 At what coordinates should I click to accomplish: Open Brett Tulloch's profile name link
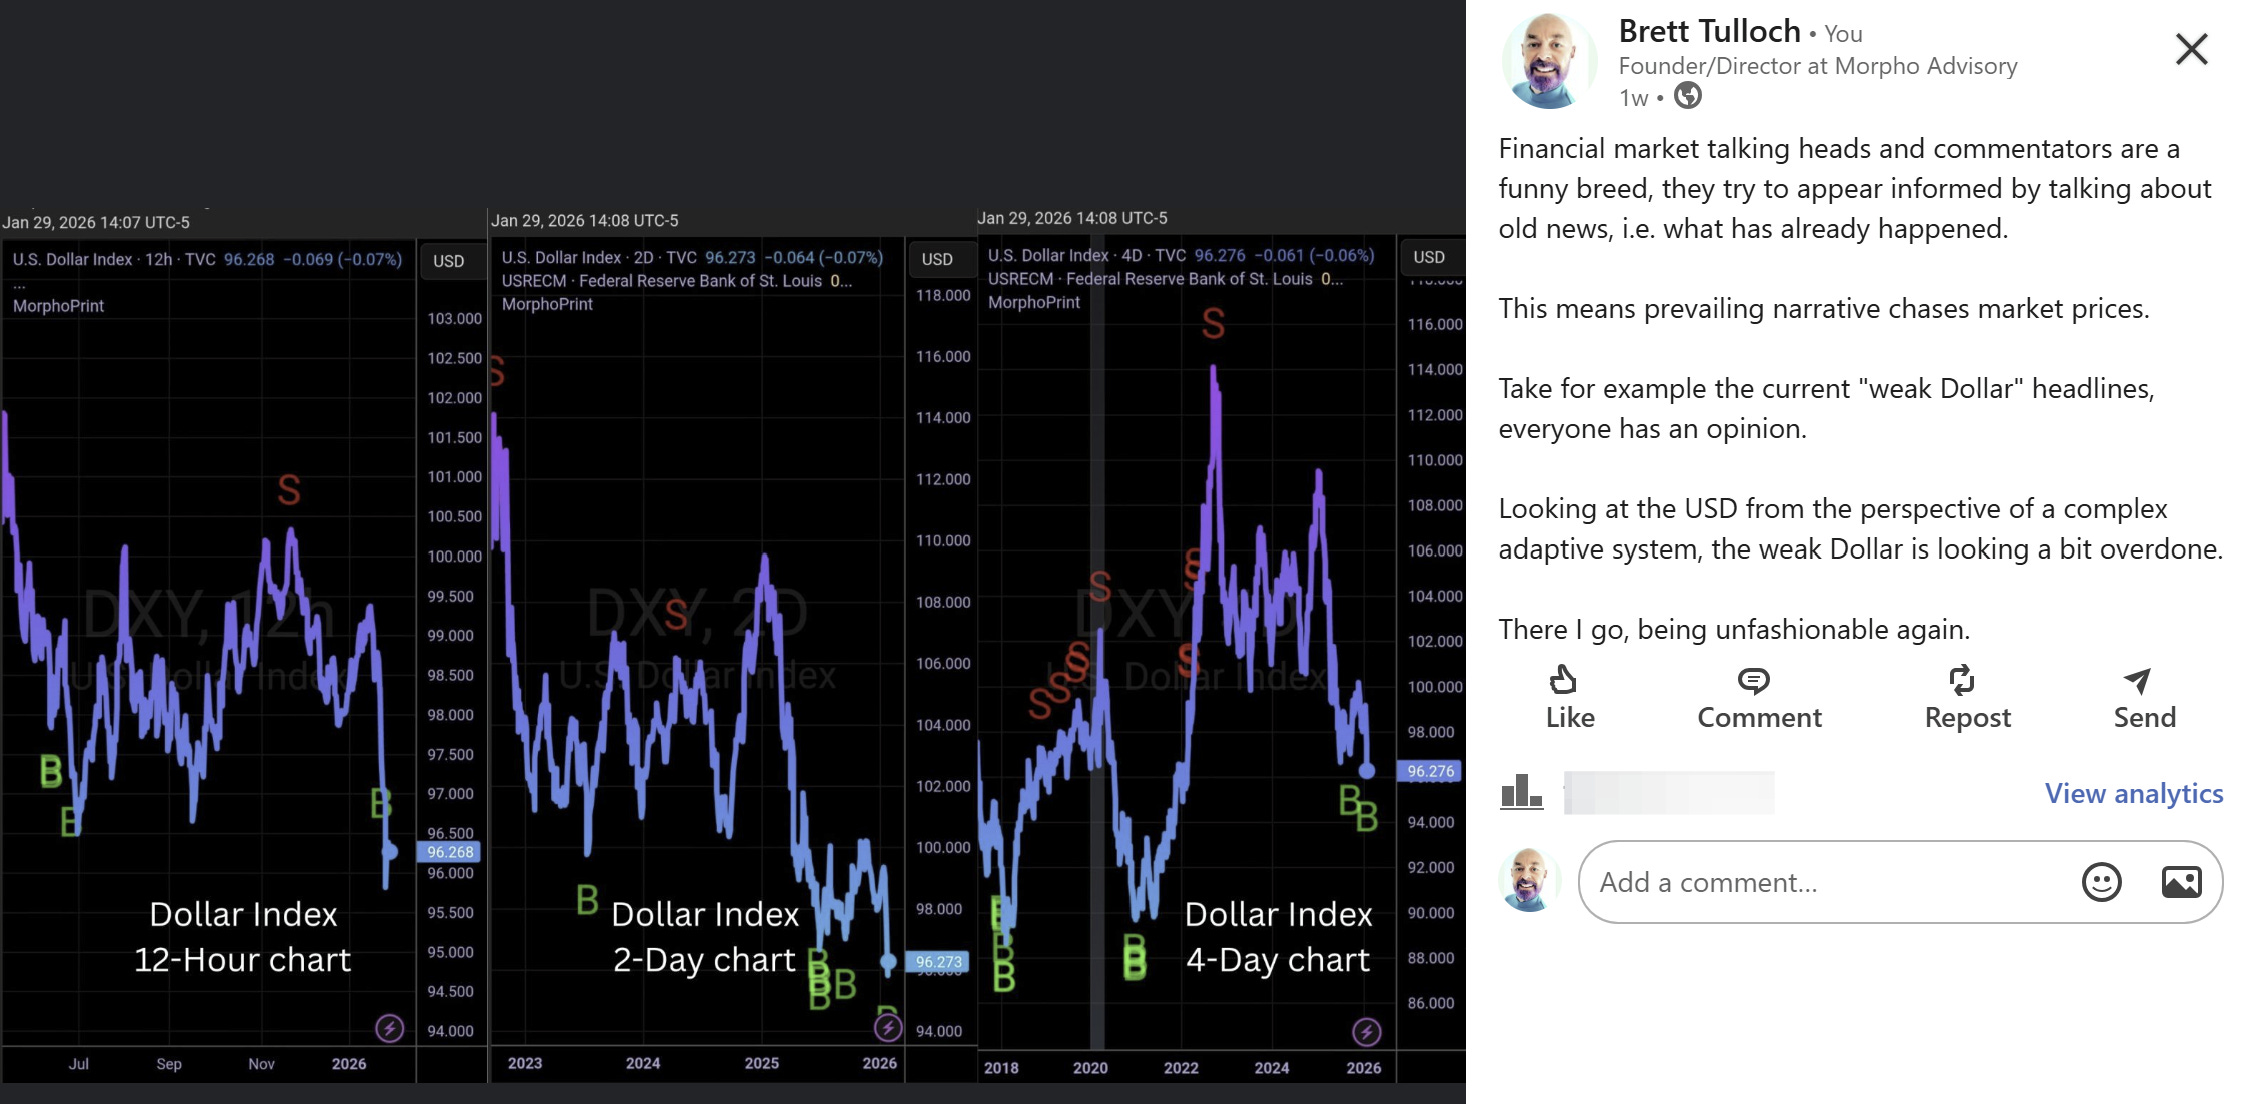tap(1709, 32)
